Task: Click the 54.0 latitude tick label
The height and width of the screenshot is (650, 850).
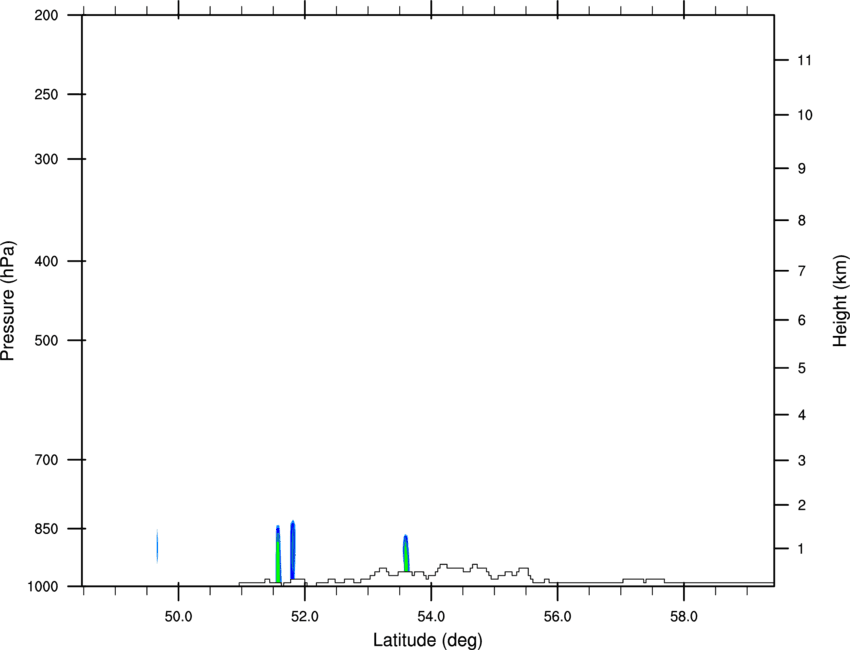Action: click(x=432, y=617)
